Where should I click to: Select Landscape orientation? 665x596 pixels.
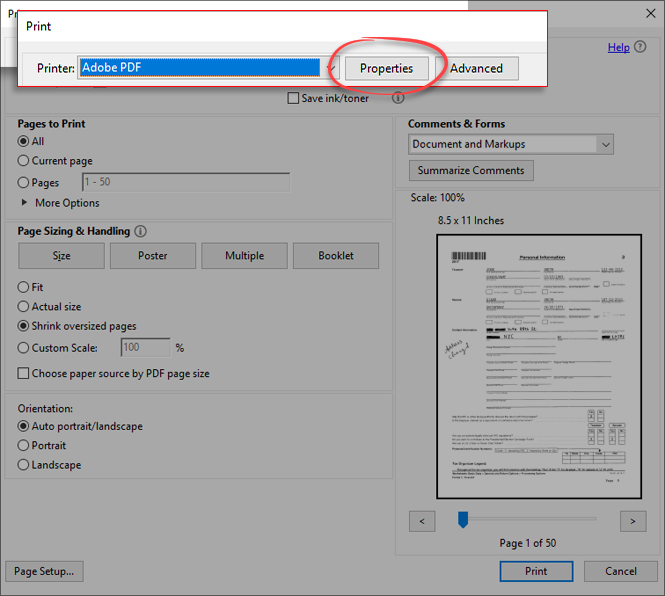coord(24,465)
